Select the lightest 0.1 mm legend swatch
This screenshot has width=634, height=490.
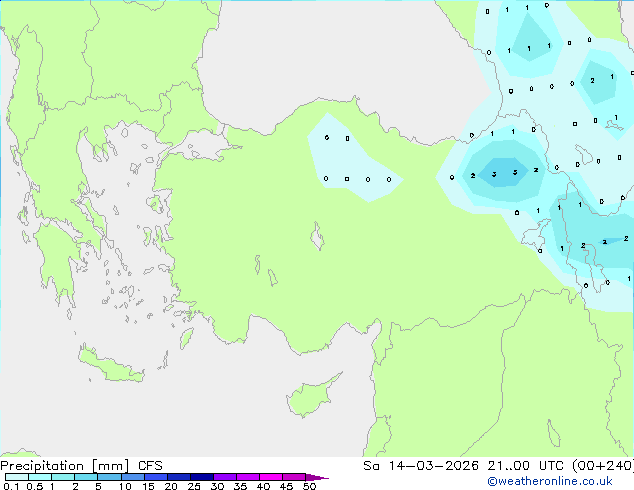pyautogui.click(x=17, y=477)
